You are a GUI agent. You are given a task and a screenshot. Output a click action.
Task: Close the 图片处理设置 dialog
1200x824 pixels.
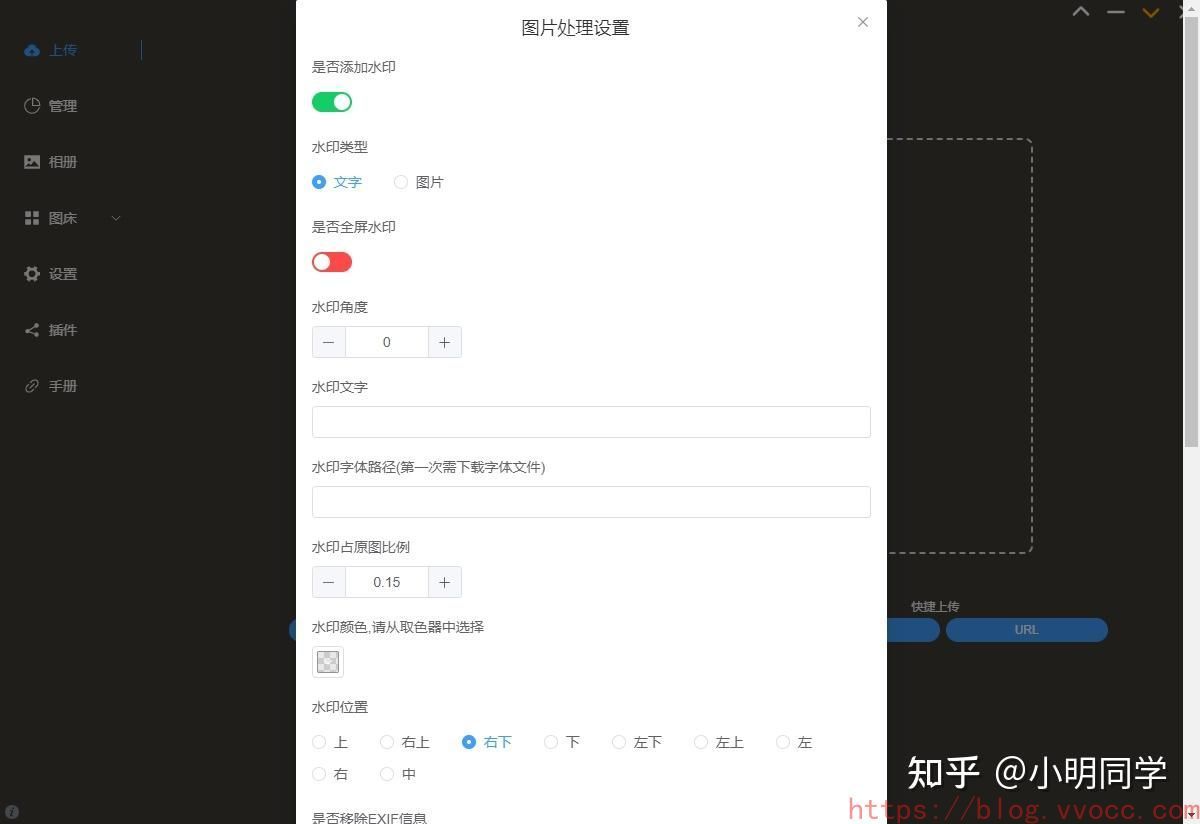(x=863, y=22)
